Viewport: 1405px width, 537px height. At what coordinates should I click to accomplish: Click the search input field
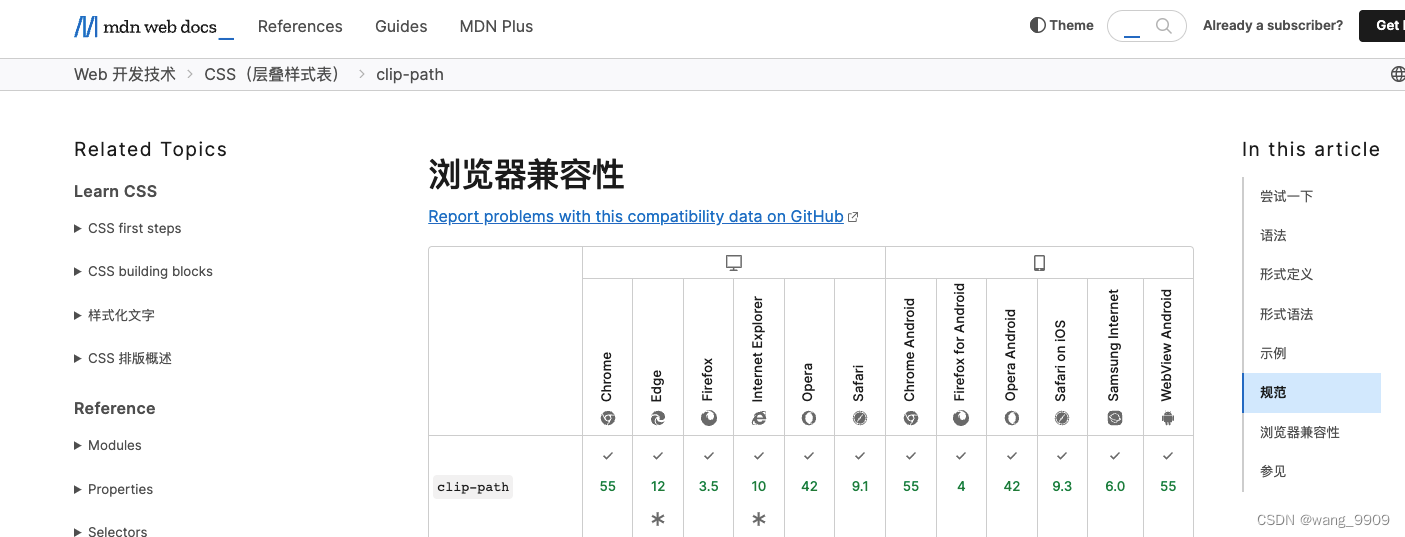pyautogui.click(x=1147, y=26)
